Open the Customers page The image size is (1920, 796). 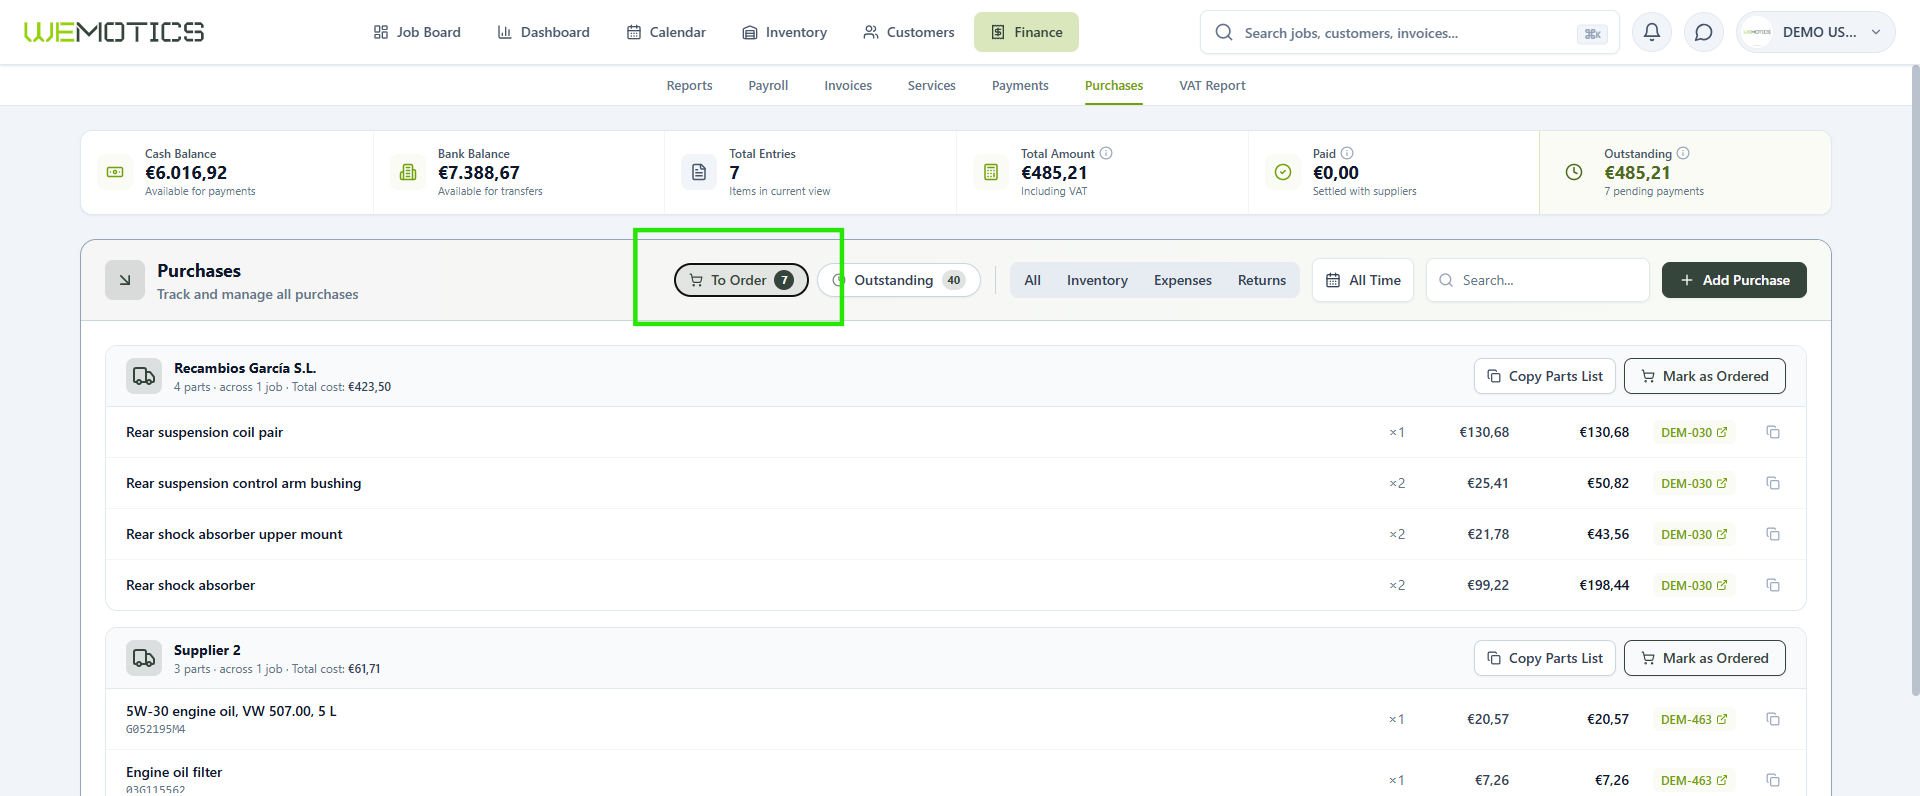908,32
